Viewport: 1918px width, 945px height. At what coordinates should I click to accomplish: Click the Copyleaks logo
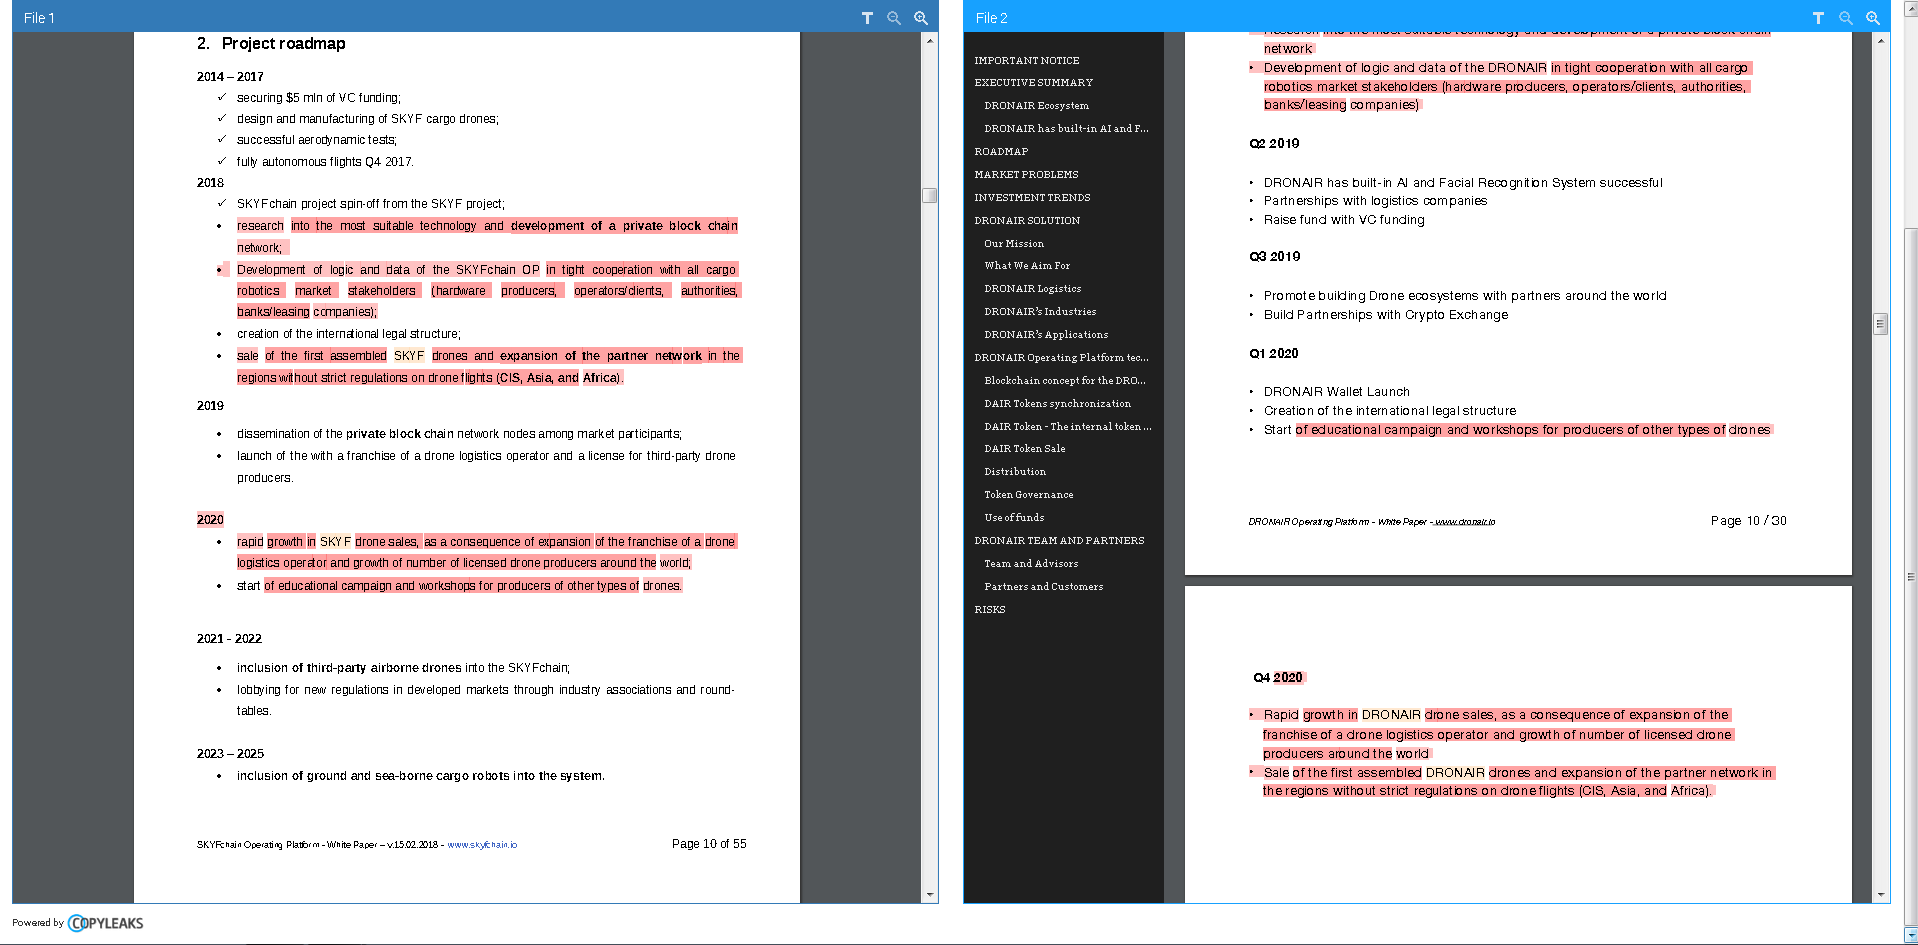coord(105,923)
